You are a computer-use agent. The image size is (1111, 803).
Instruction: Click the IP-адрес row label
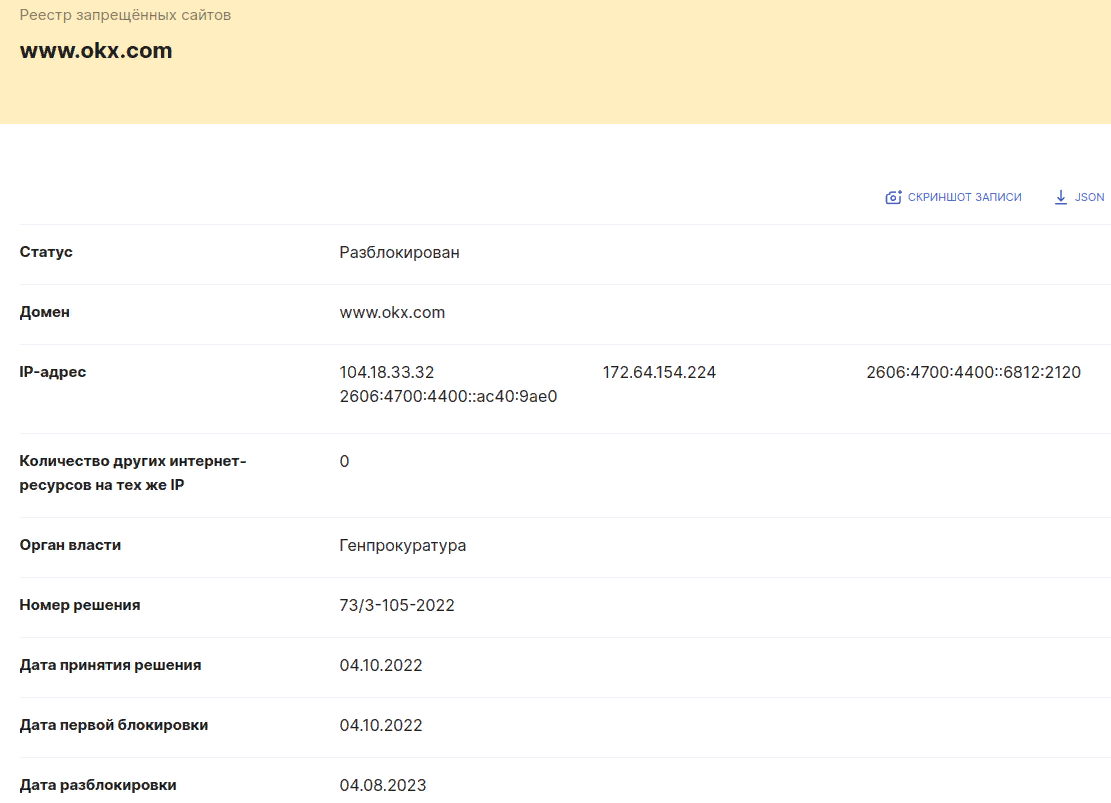[x=53, y=372]
